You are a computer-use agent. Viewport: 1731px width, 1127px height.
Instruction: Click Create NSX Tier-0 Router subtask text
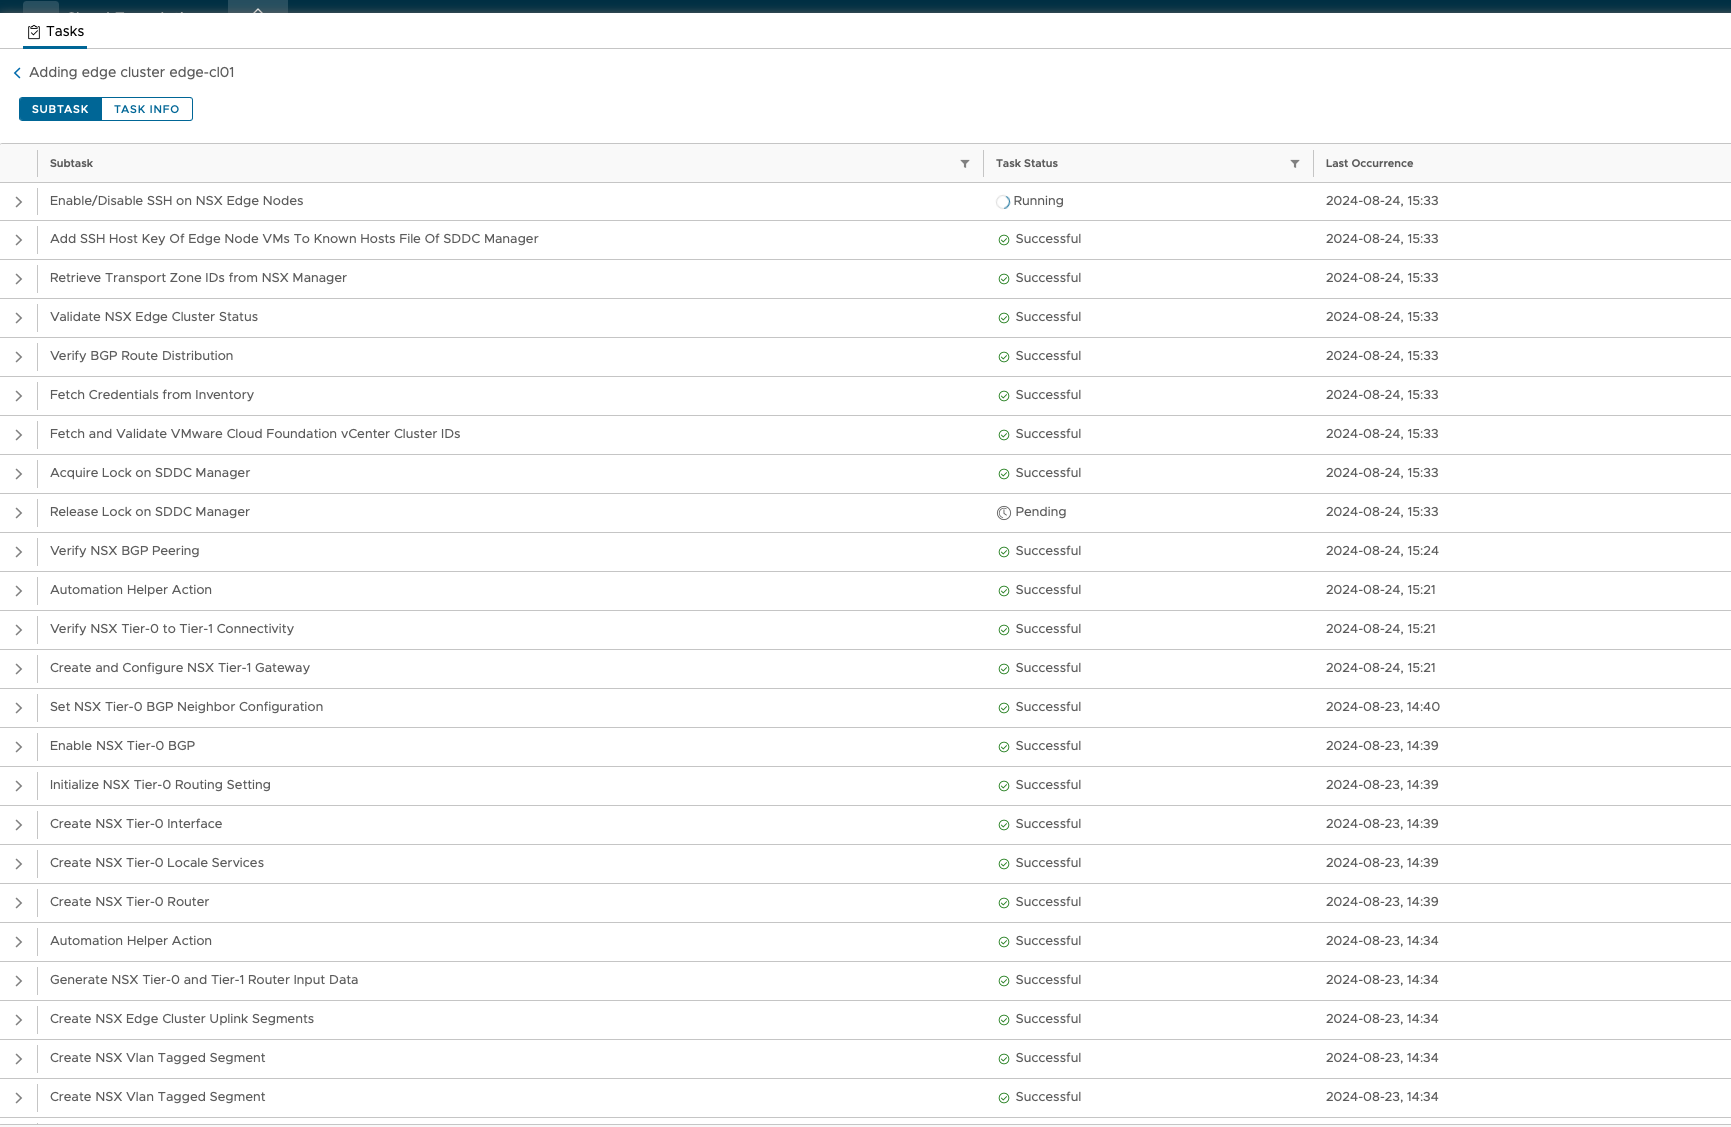click(x=130, y=902)
